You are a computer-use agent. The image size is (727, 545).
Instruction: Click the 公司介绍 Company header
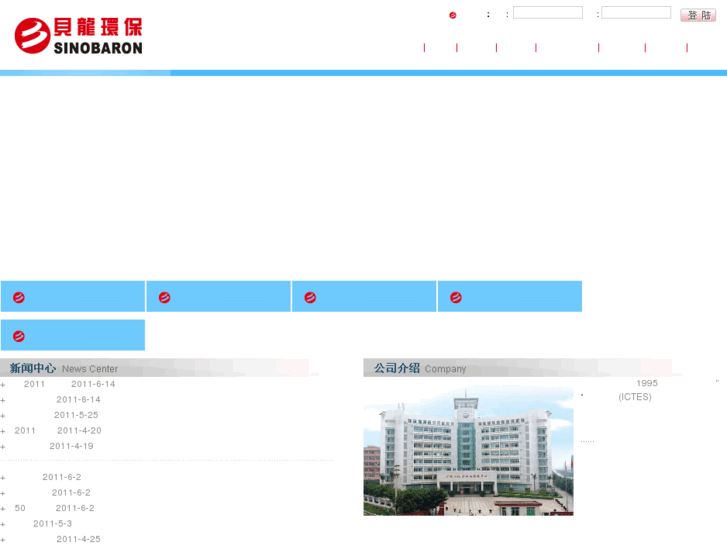click(x=420, y=368)
